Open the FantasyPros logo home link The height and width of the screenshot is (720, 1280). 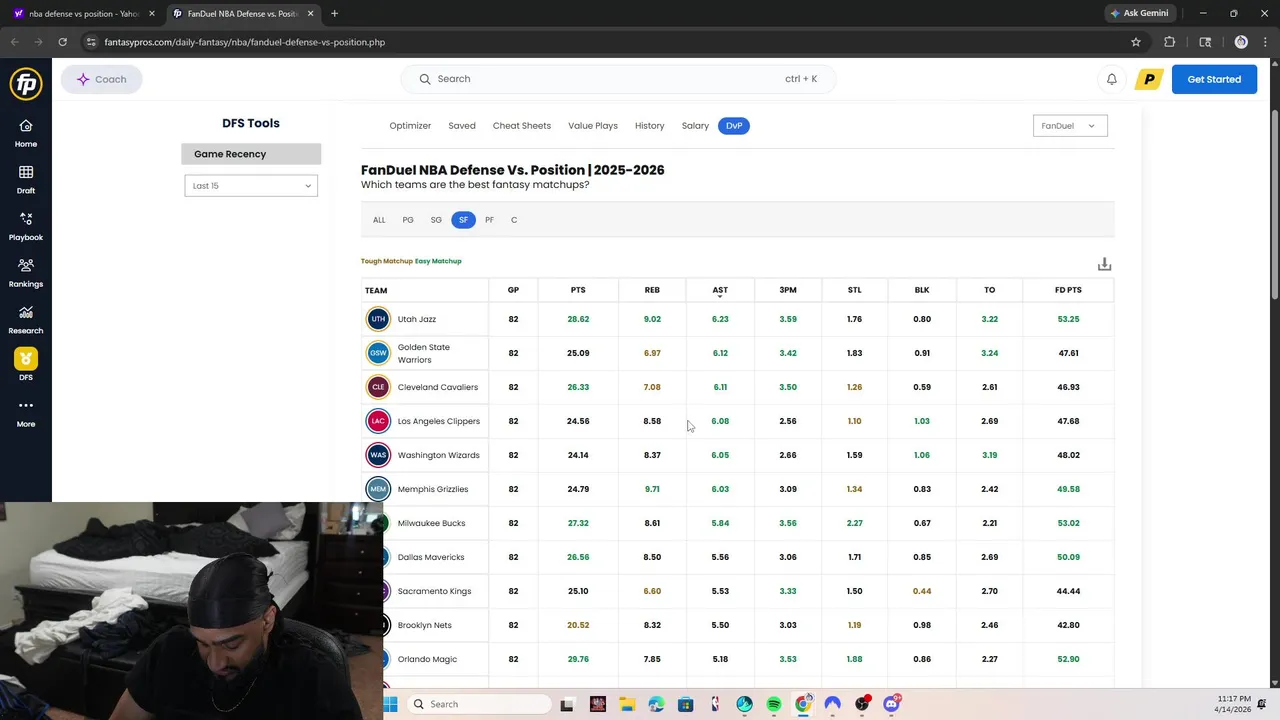pyautogui.click(x=26, y=84)
